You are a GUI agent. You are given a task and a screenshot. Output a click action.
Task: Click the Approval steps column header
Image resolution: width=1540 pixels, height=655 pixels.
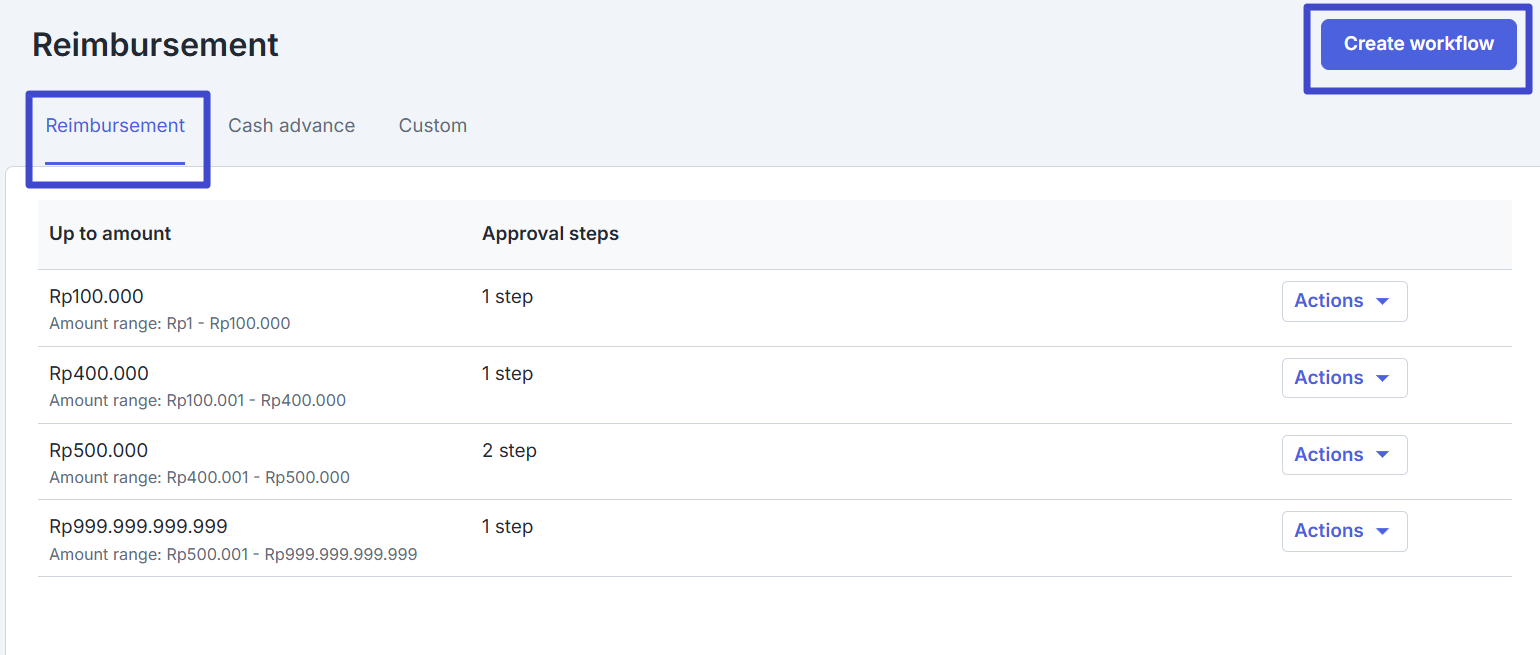pos(550,234)
